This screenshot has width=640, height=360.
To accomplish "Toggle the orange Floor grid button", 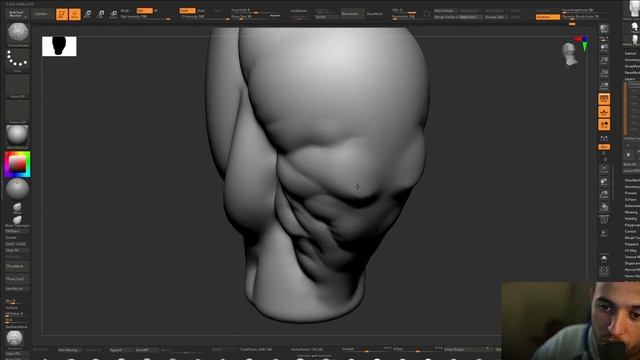I will [x=604, y=112].
